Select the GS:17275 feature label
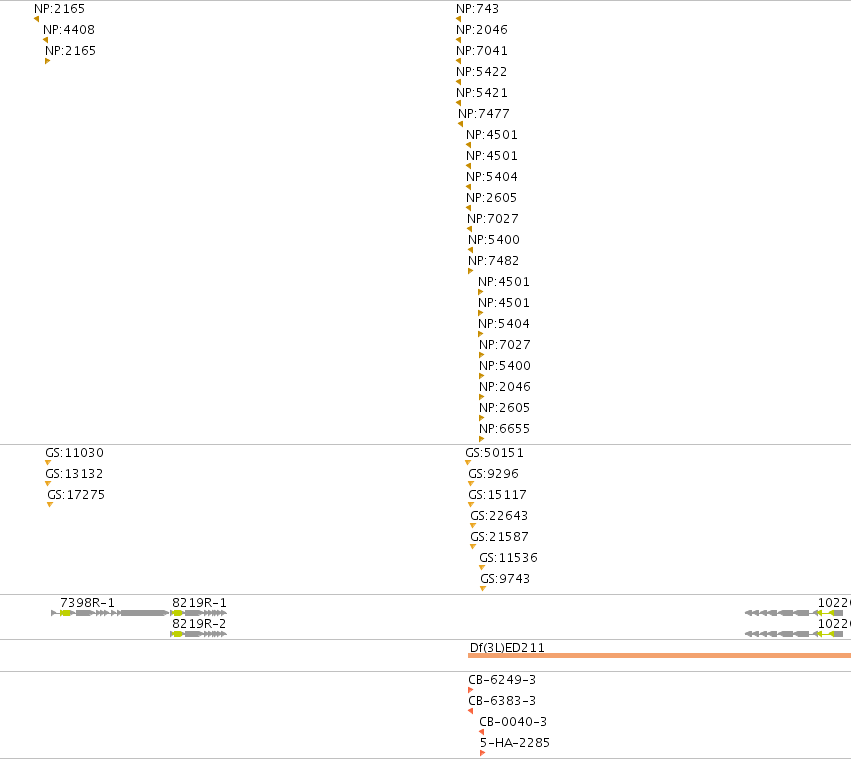 pos(76,495)
